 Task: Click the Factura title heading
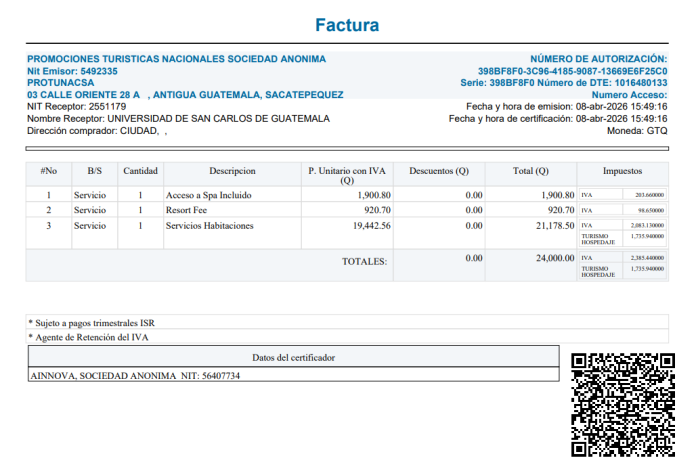tap(347, 25)
